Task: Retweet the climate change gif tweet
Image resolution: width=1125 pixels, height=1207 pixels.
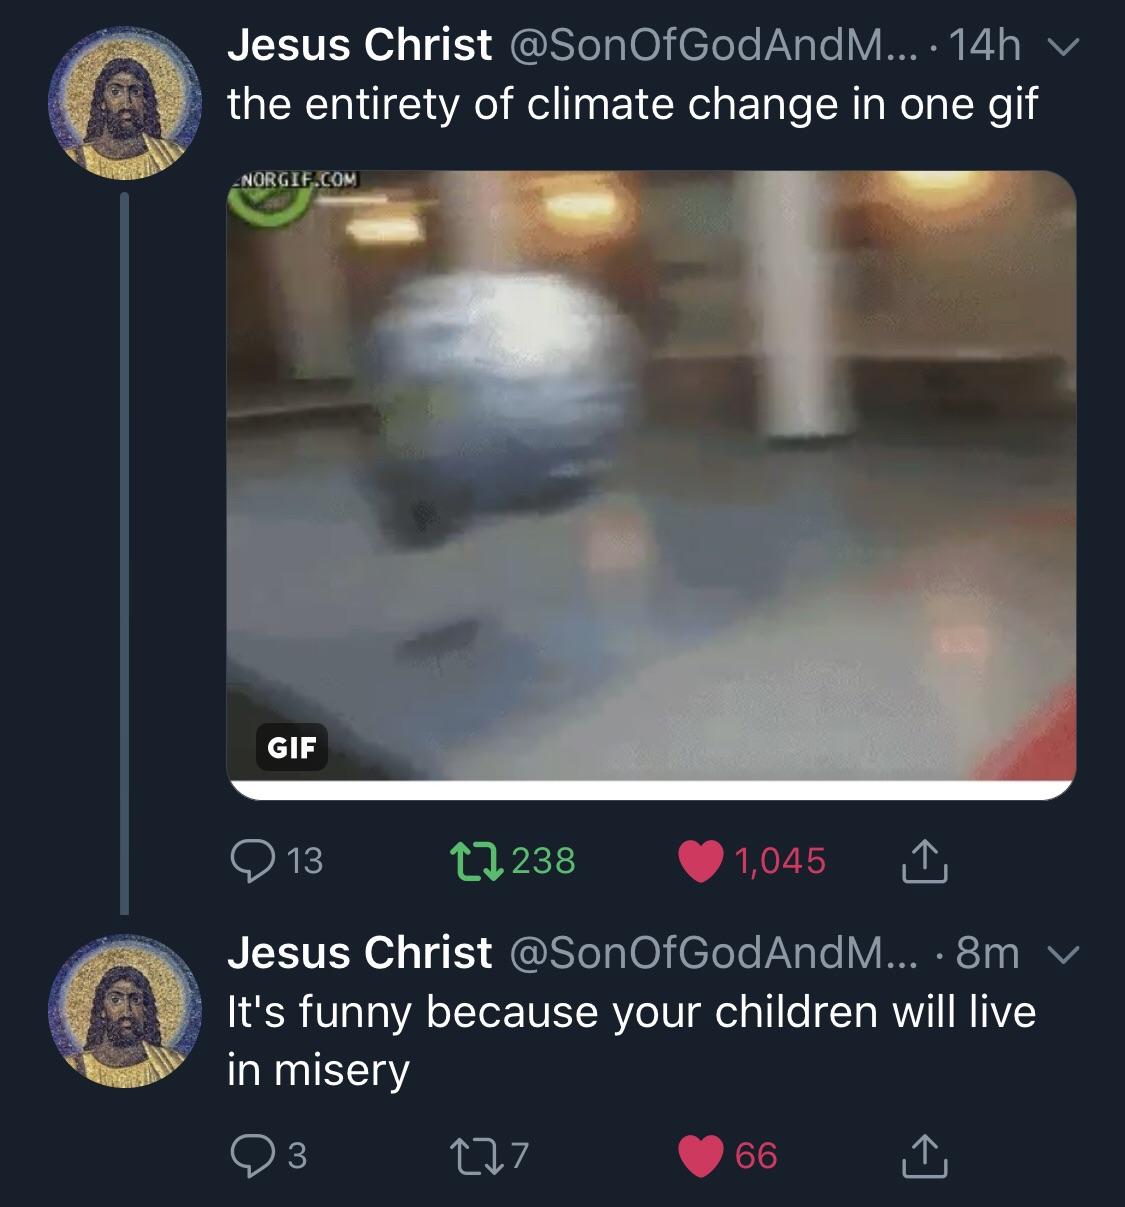Action: [x=512, y=860]
